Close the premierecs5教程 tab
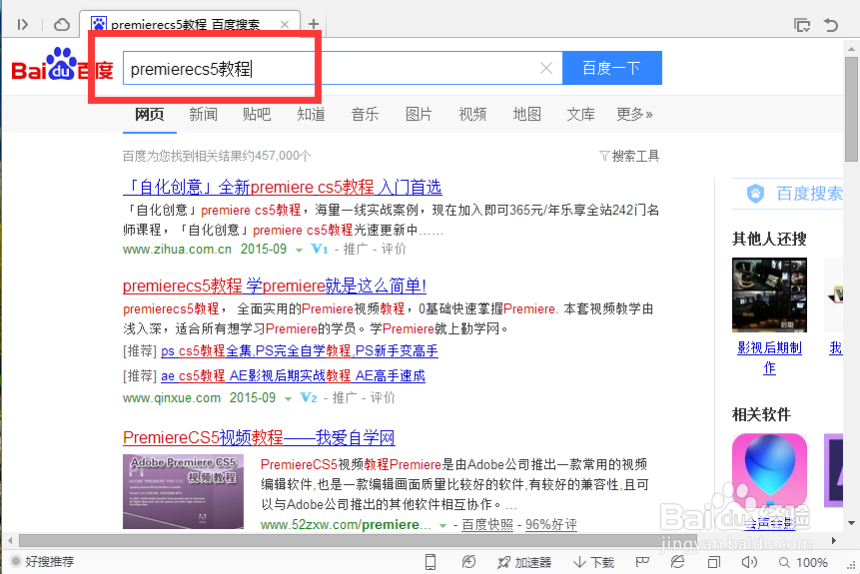 pos(285,24)
